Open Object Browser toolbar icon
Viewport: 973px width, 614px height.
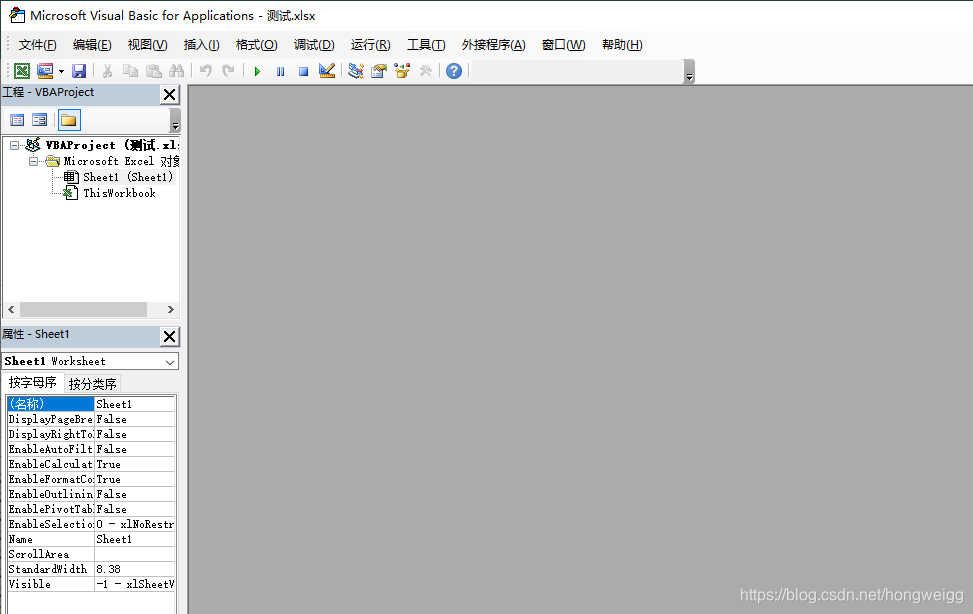(x=402, y=71)
